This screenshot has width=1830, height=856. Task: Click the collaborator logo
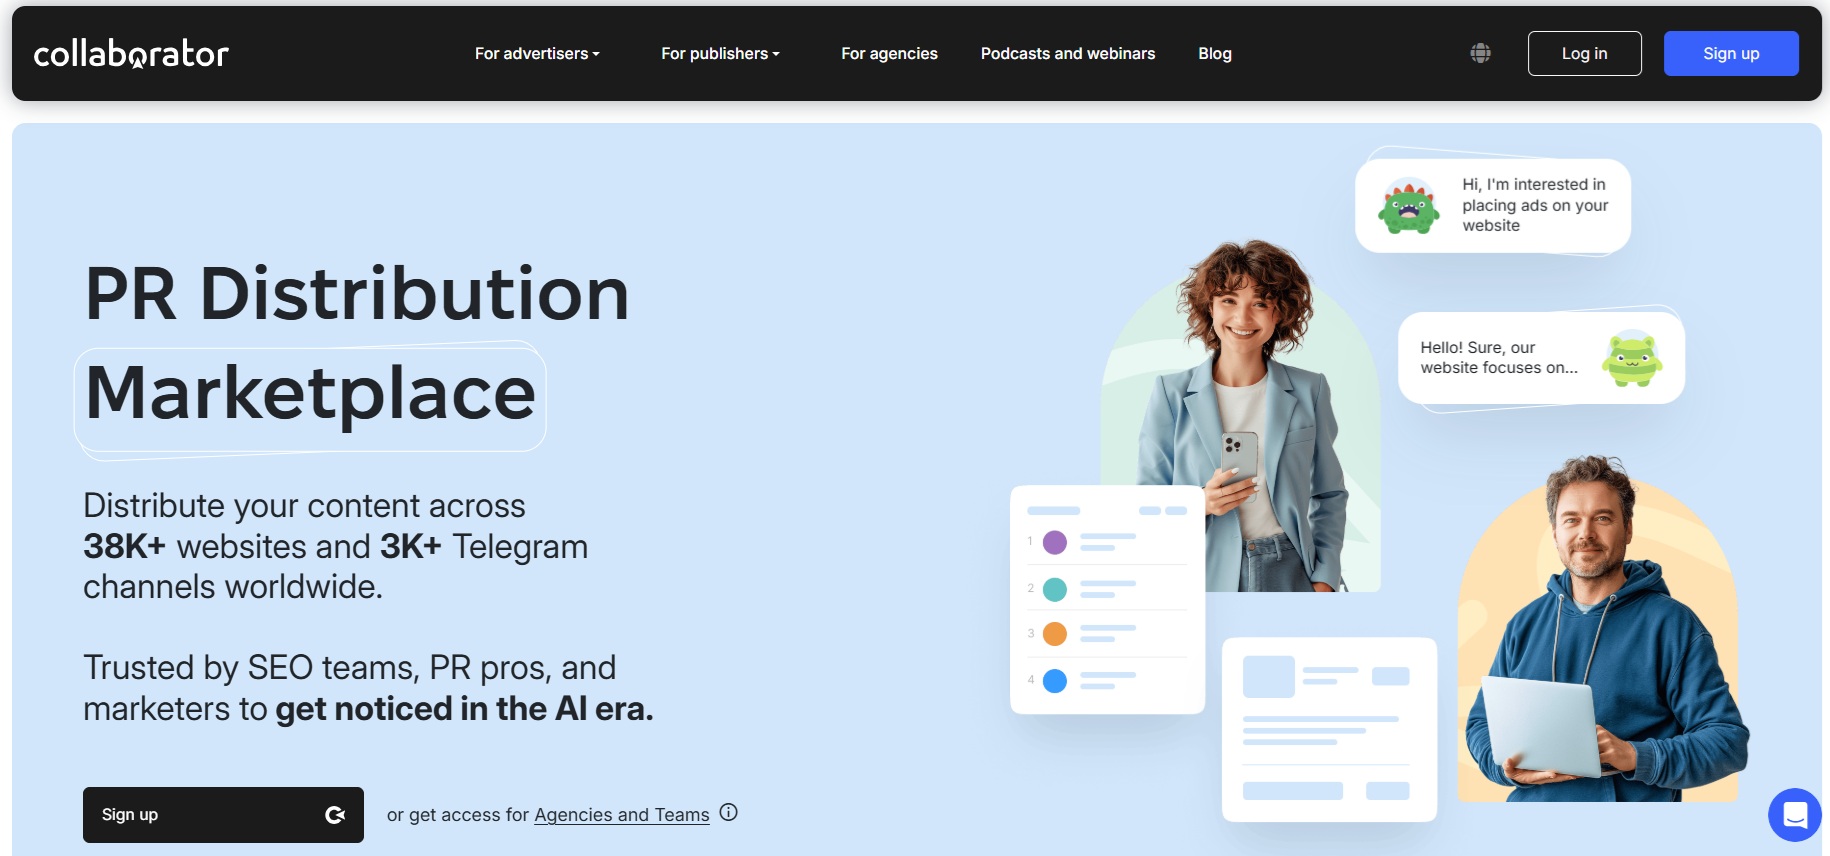(x=131, y=54)
